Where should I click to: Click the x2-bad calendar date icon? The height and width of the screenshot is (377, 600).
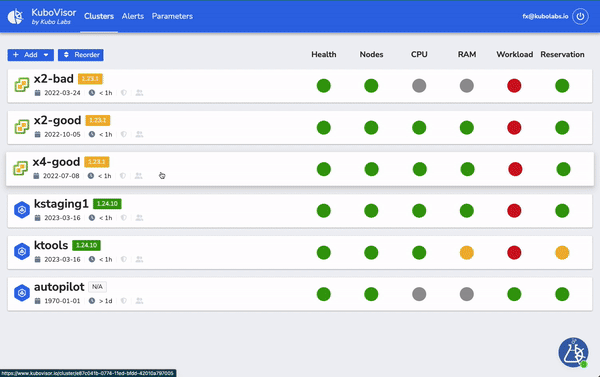pos(38,93)
